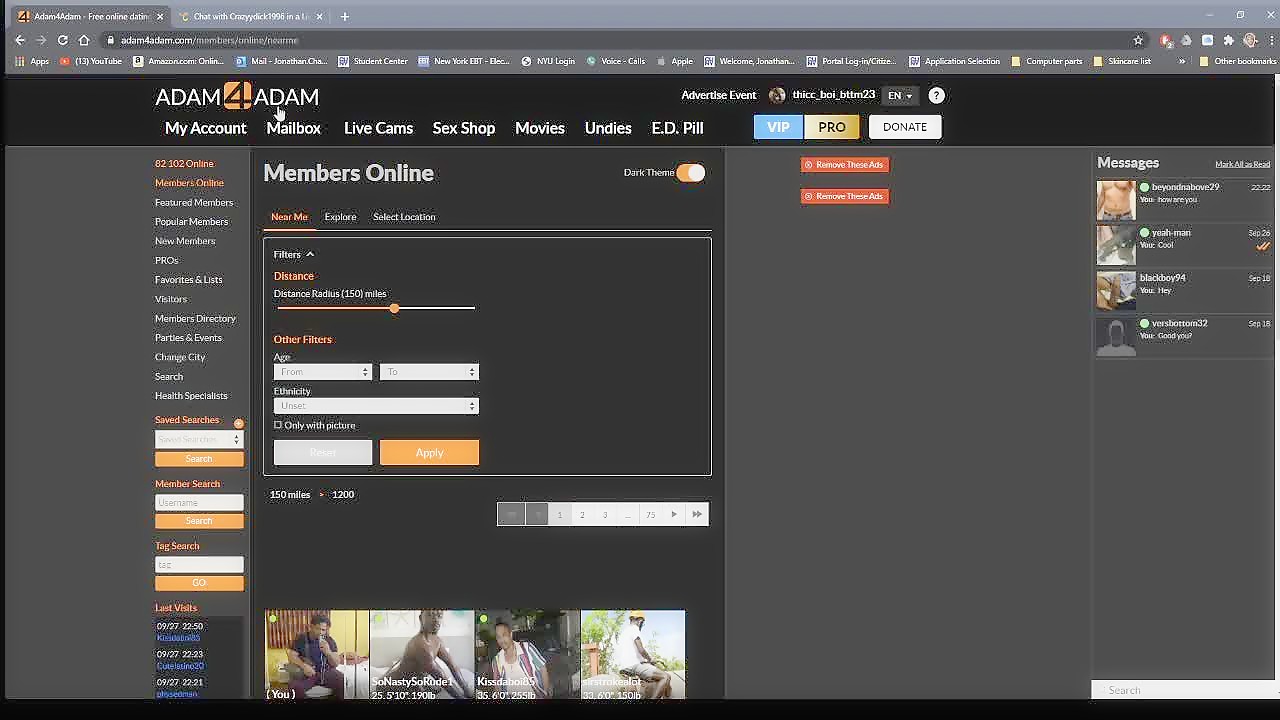Image resolution: width=1280 pixels, height=720 pixels.
Task: Open the Age From dropdown
Action: click(323, 372)
